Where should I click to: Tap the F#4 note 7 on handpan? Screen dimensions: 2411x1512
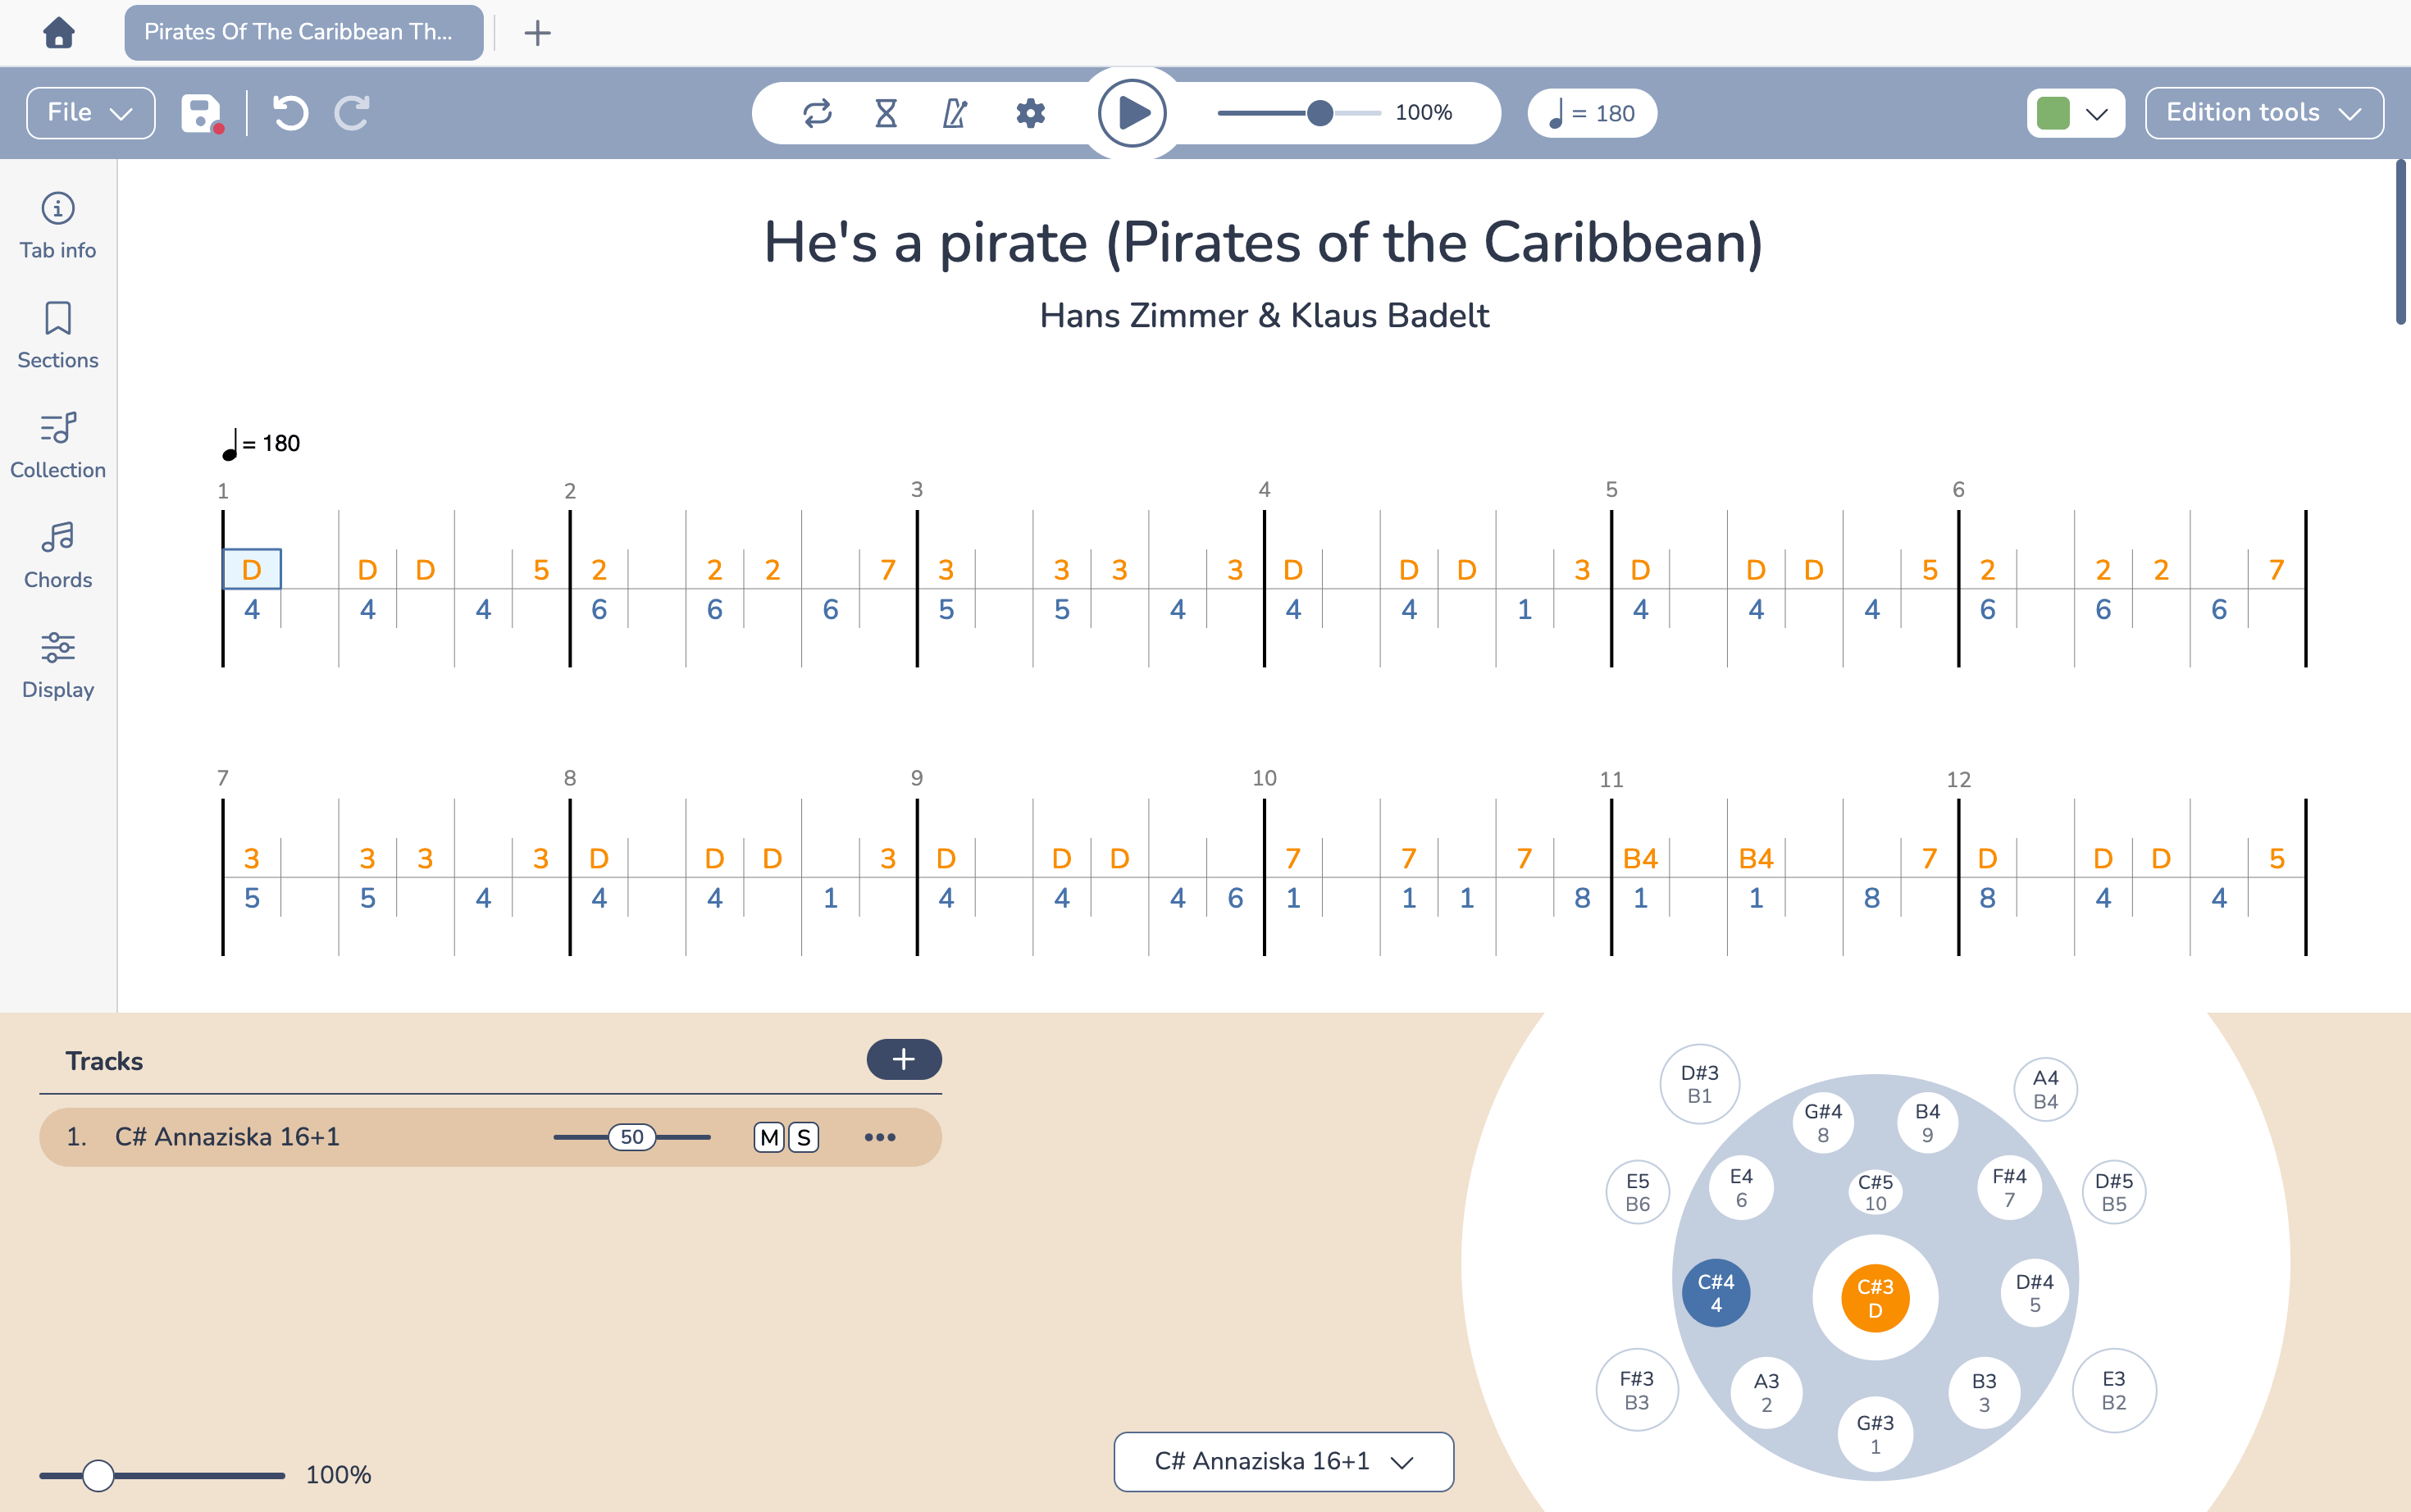pyautogui.click(x=2009, y=1187)
